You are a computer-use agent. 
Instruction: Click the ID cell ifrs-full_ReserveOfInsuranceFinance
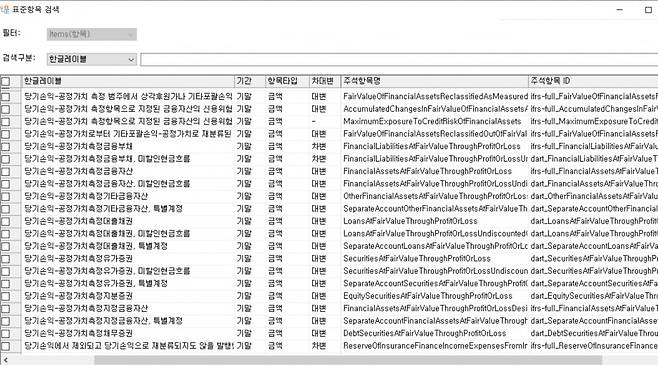594,346
